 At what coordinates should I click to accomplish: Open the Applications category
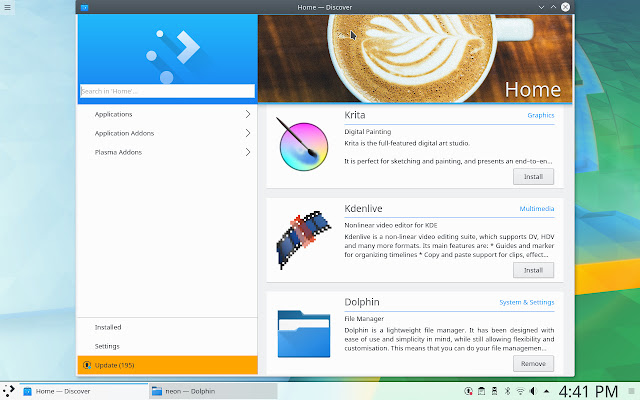pos(167,114)
